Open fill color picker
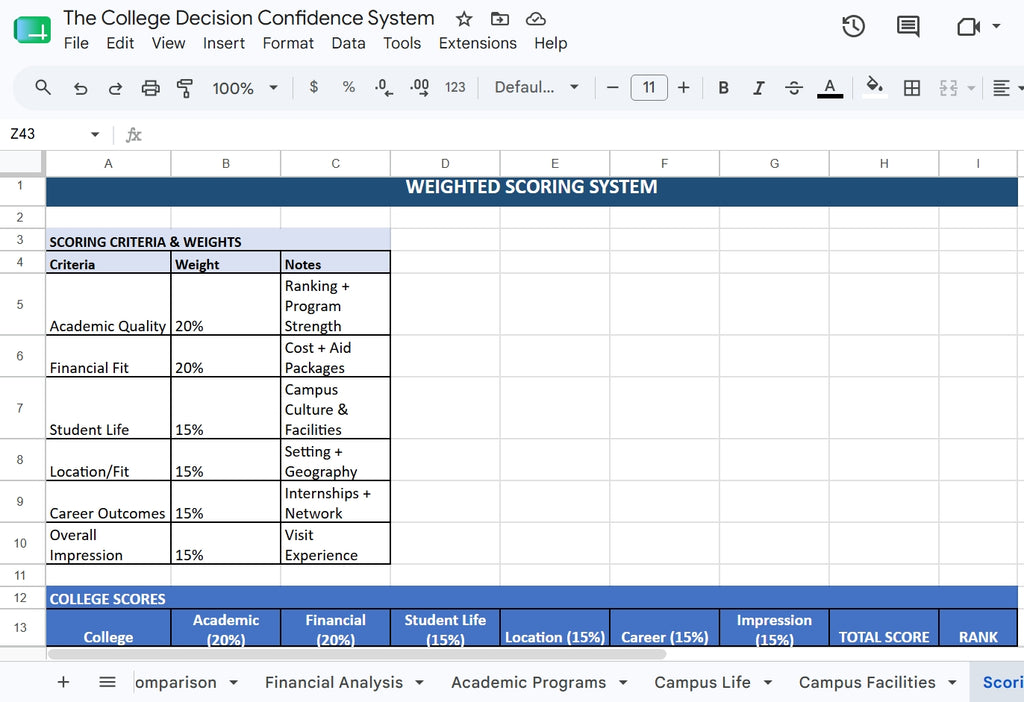Screen dimensions: 1024x702 pos(874,88)
